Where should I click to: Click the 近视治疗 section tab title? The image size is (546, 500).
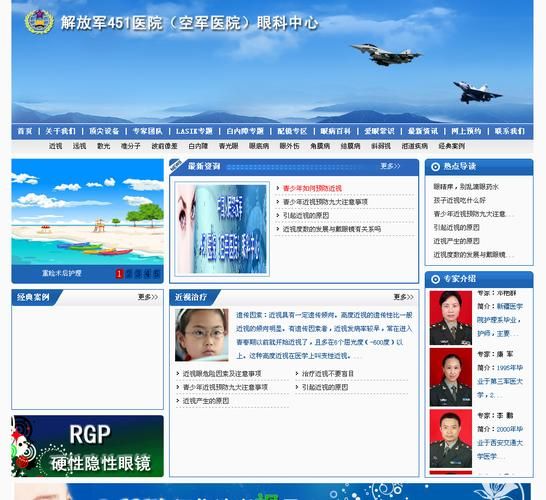tap(191, 297)
